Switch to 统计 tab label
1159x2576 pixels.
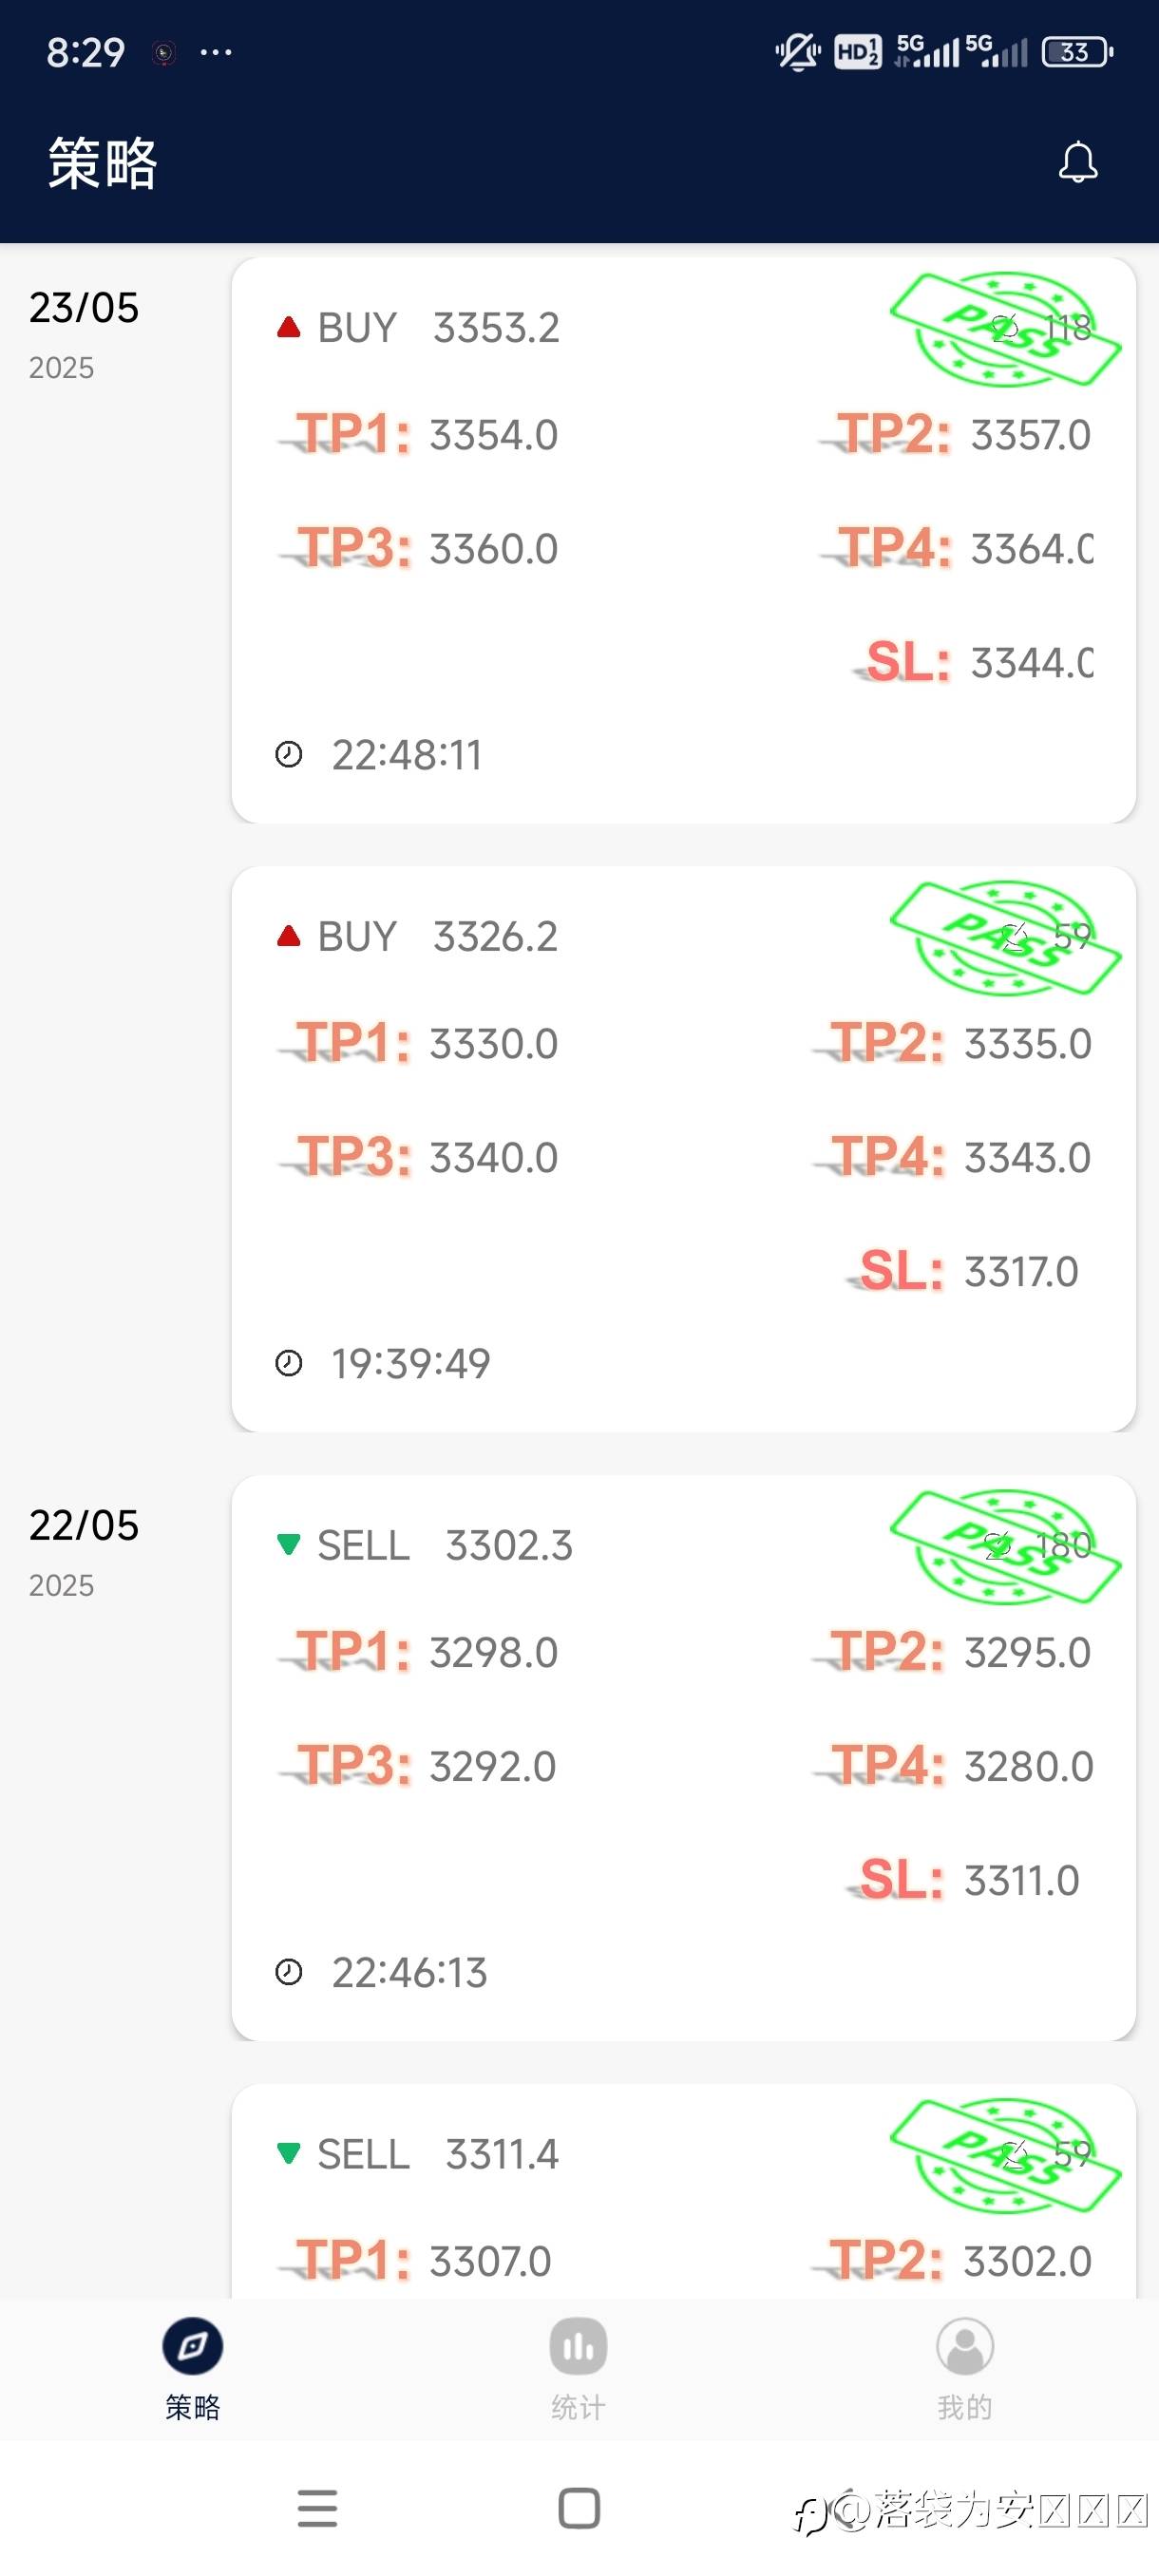pyautogui.click(x=578, y=2407)
